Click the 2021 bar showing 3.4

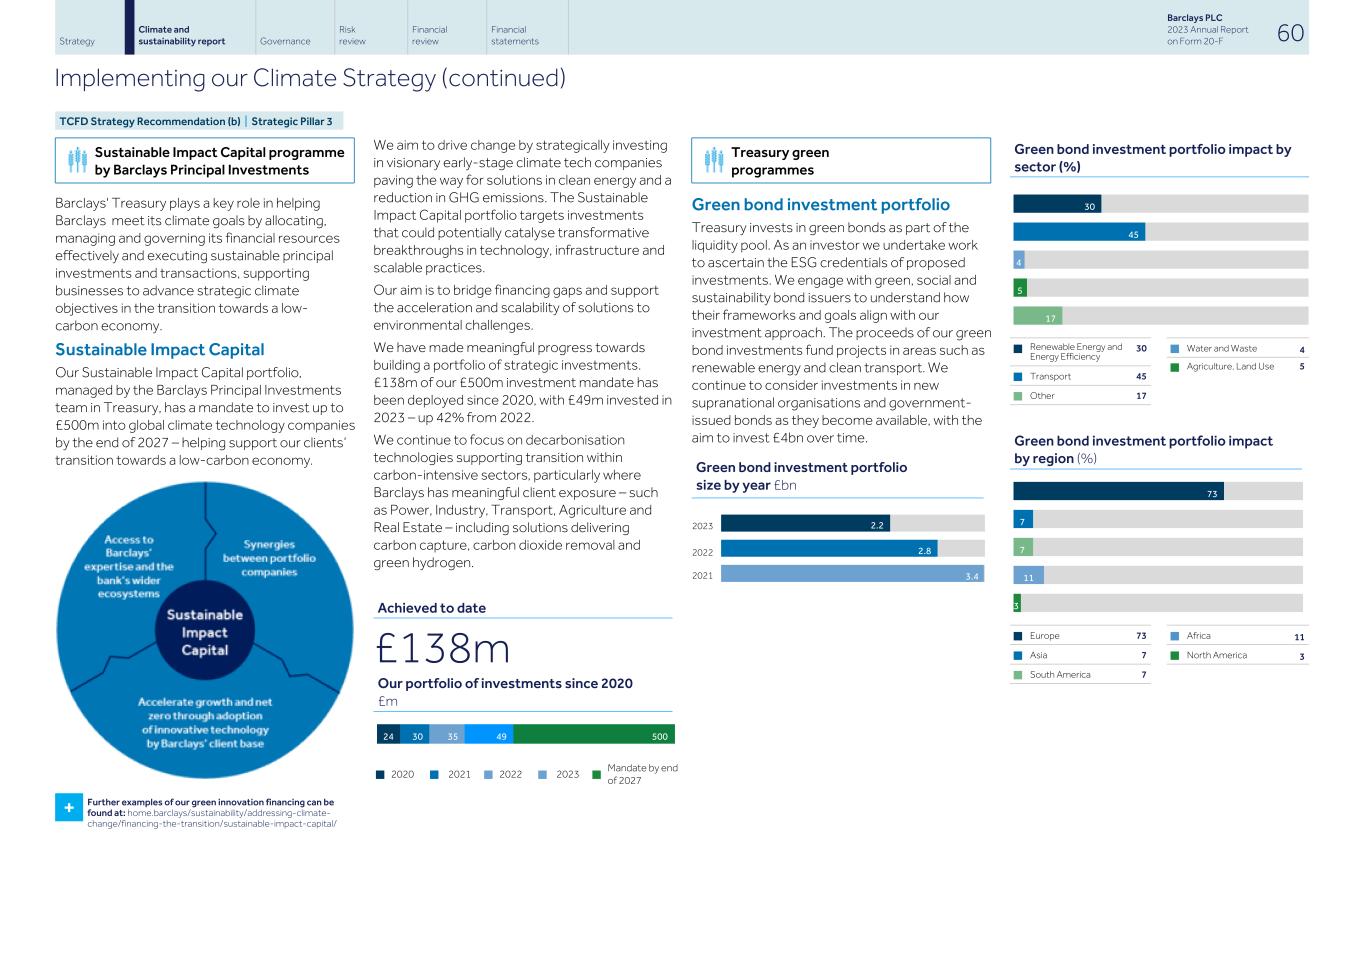(x=850, y=573)
